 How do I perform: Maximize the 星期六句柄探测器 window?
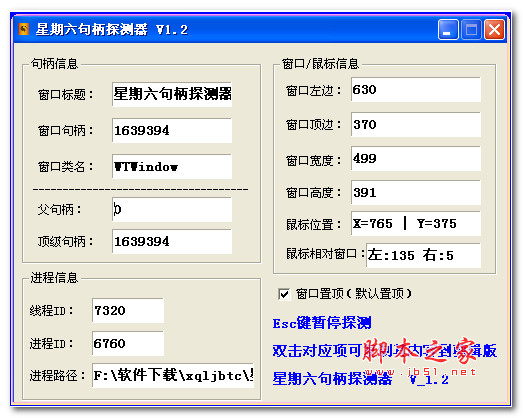(471, 30)
